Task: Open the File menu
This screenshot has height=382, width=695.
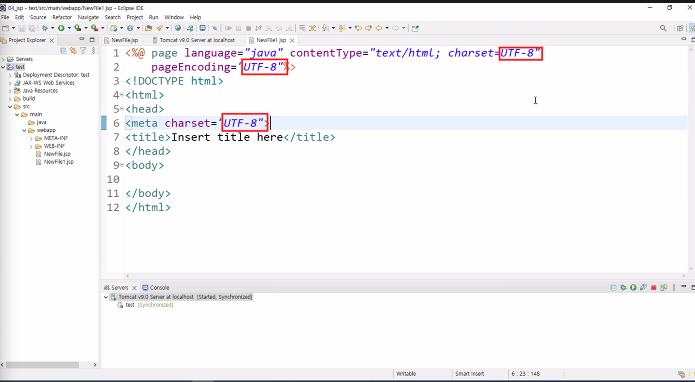Action: tap(5, 17)
